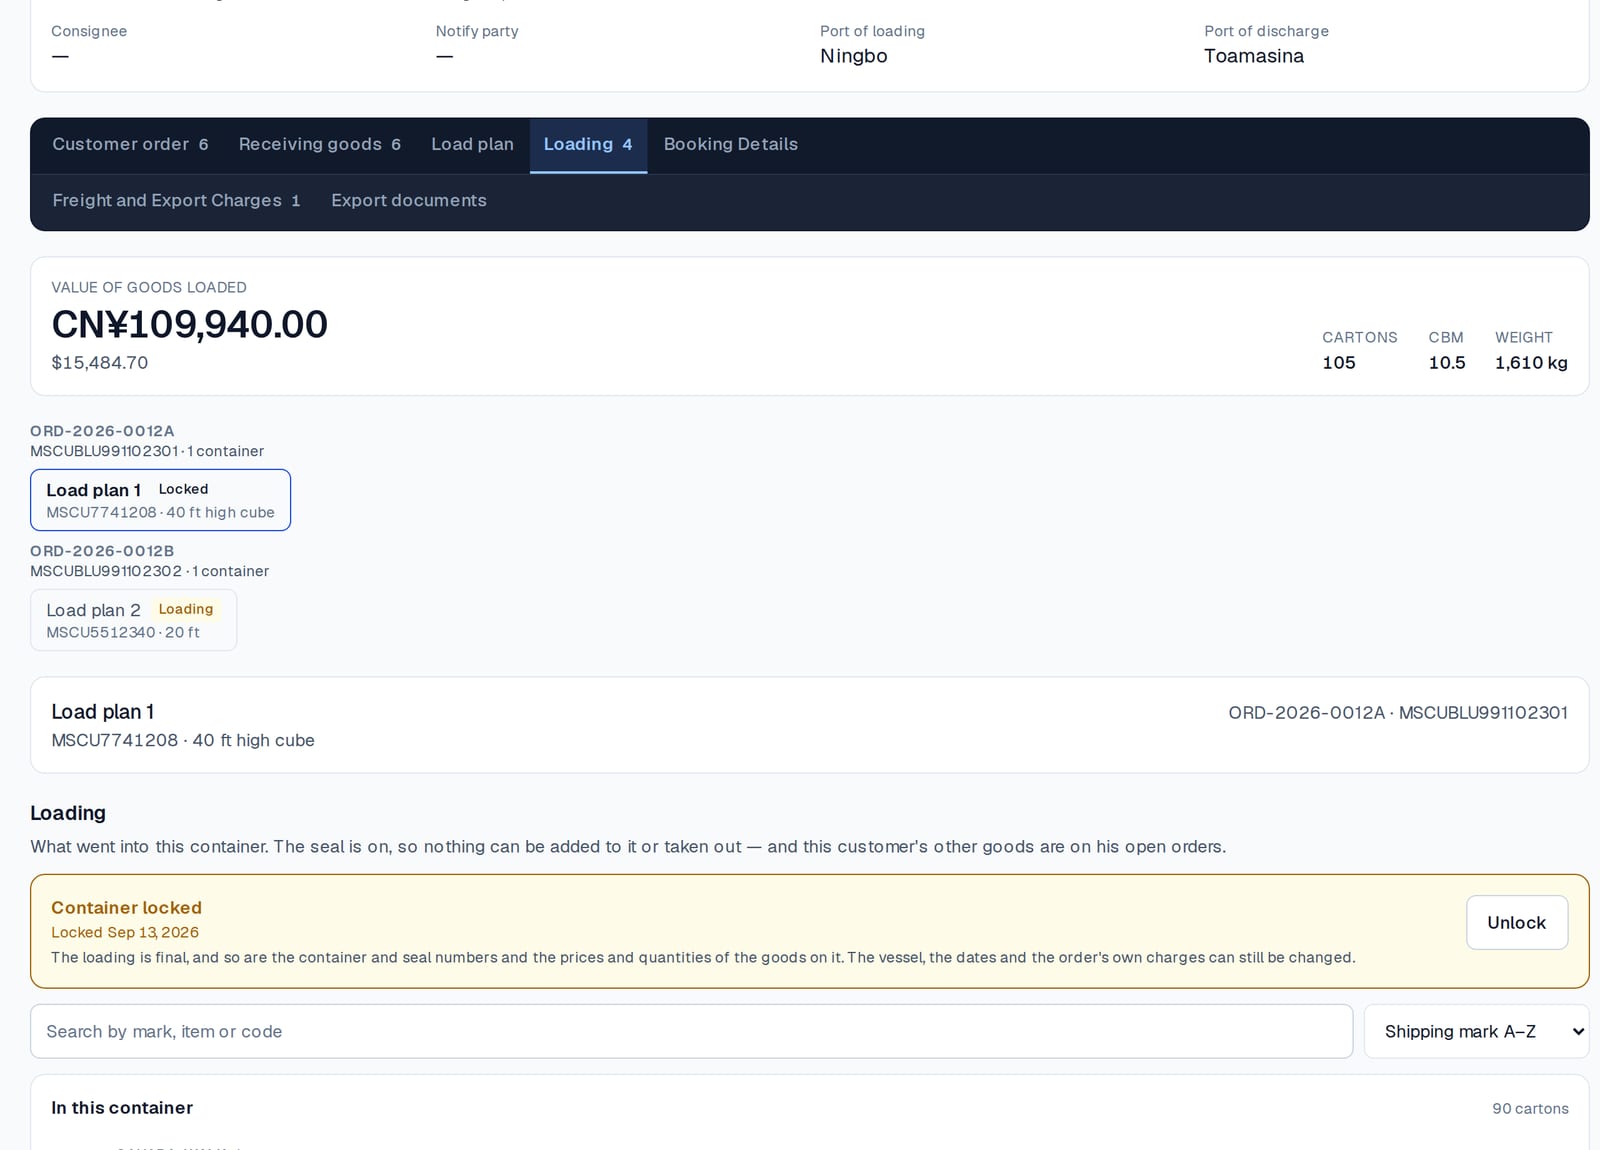Open the Customer order tab
The image size is (1600, 1150).
130,145
